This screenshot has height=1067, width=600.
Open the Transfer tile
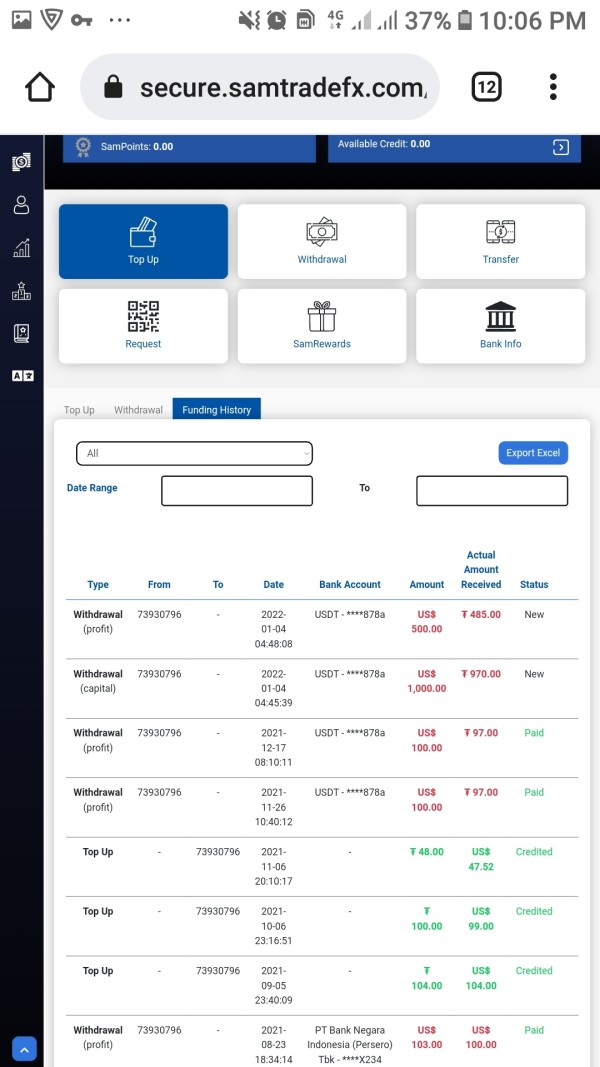coord(500,241)
